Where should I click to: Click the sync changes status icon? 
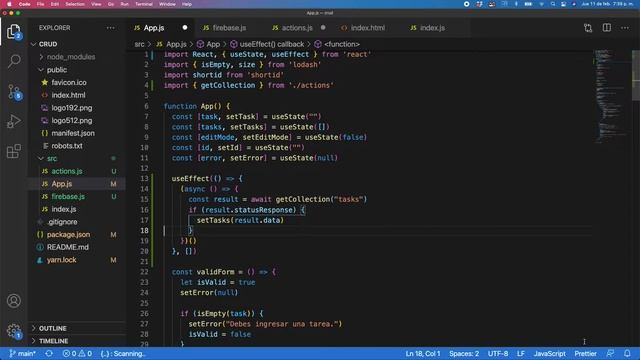(49, 353)
